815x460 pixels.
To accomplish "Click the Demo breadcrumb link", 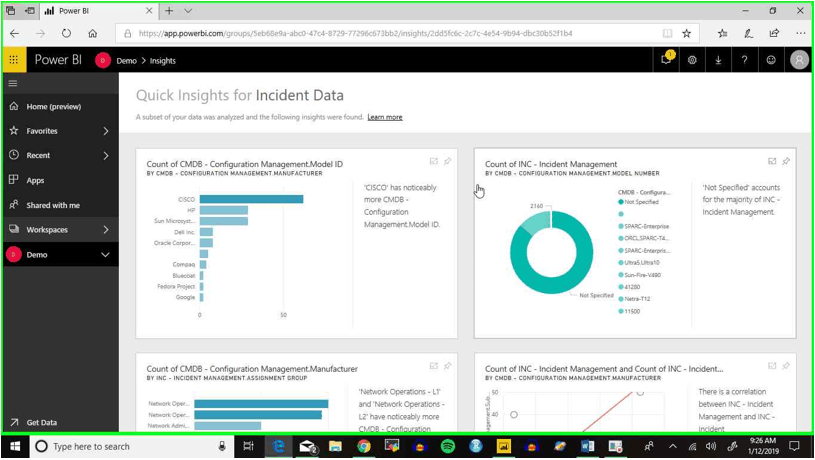I will tap(126, 61).
